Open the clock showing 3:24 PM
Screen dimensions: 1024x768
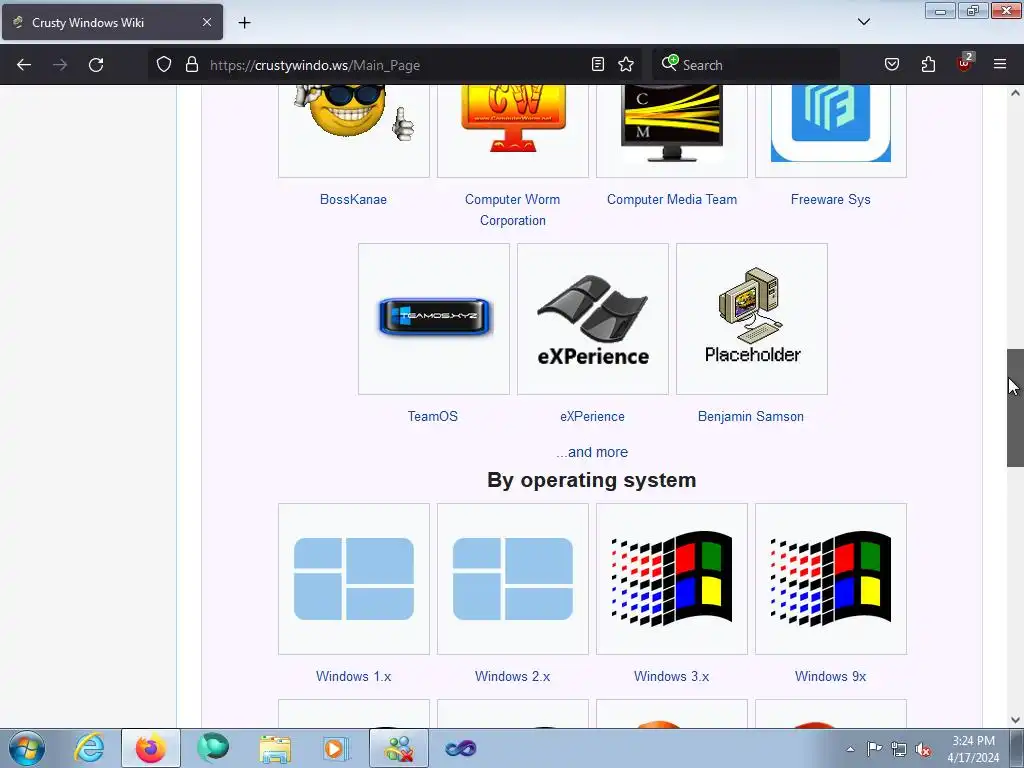pyautogui.click(x=973, y=749)
